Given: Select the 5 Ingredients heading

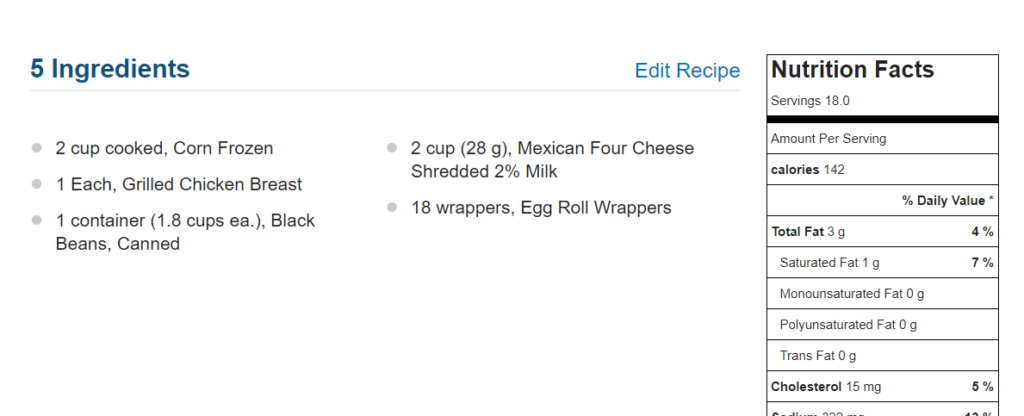Looking at the screenshot, I should 110,69.
